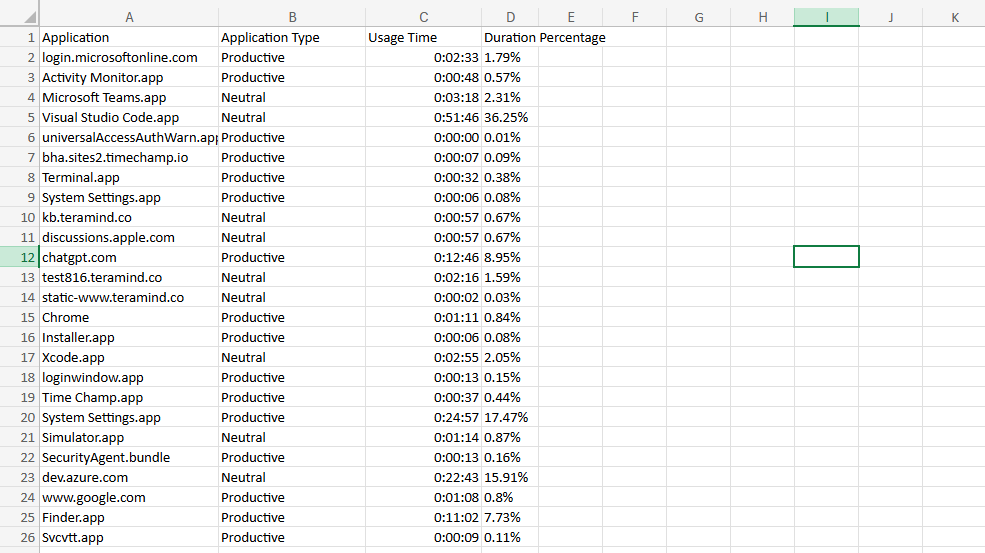Select cell 'loginwindow.app'
The height and width of the screenshot is (553, 985).
click(129, 377)
